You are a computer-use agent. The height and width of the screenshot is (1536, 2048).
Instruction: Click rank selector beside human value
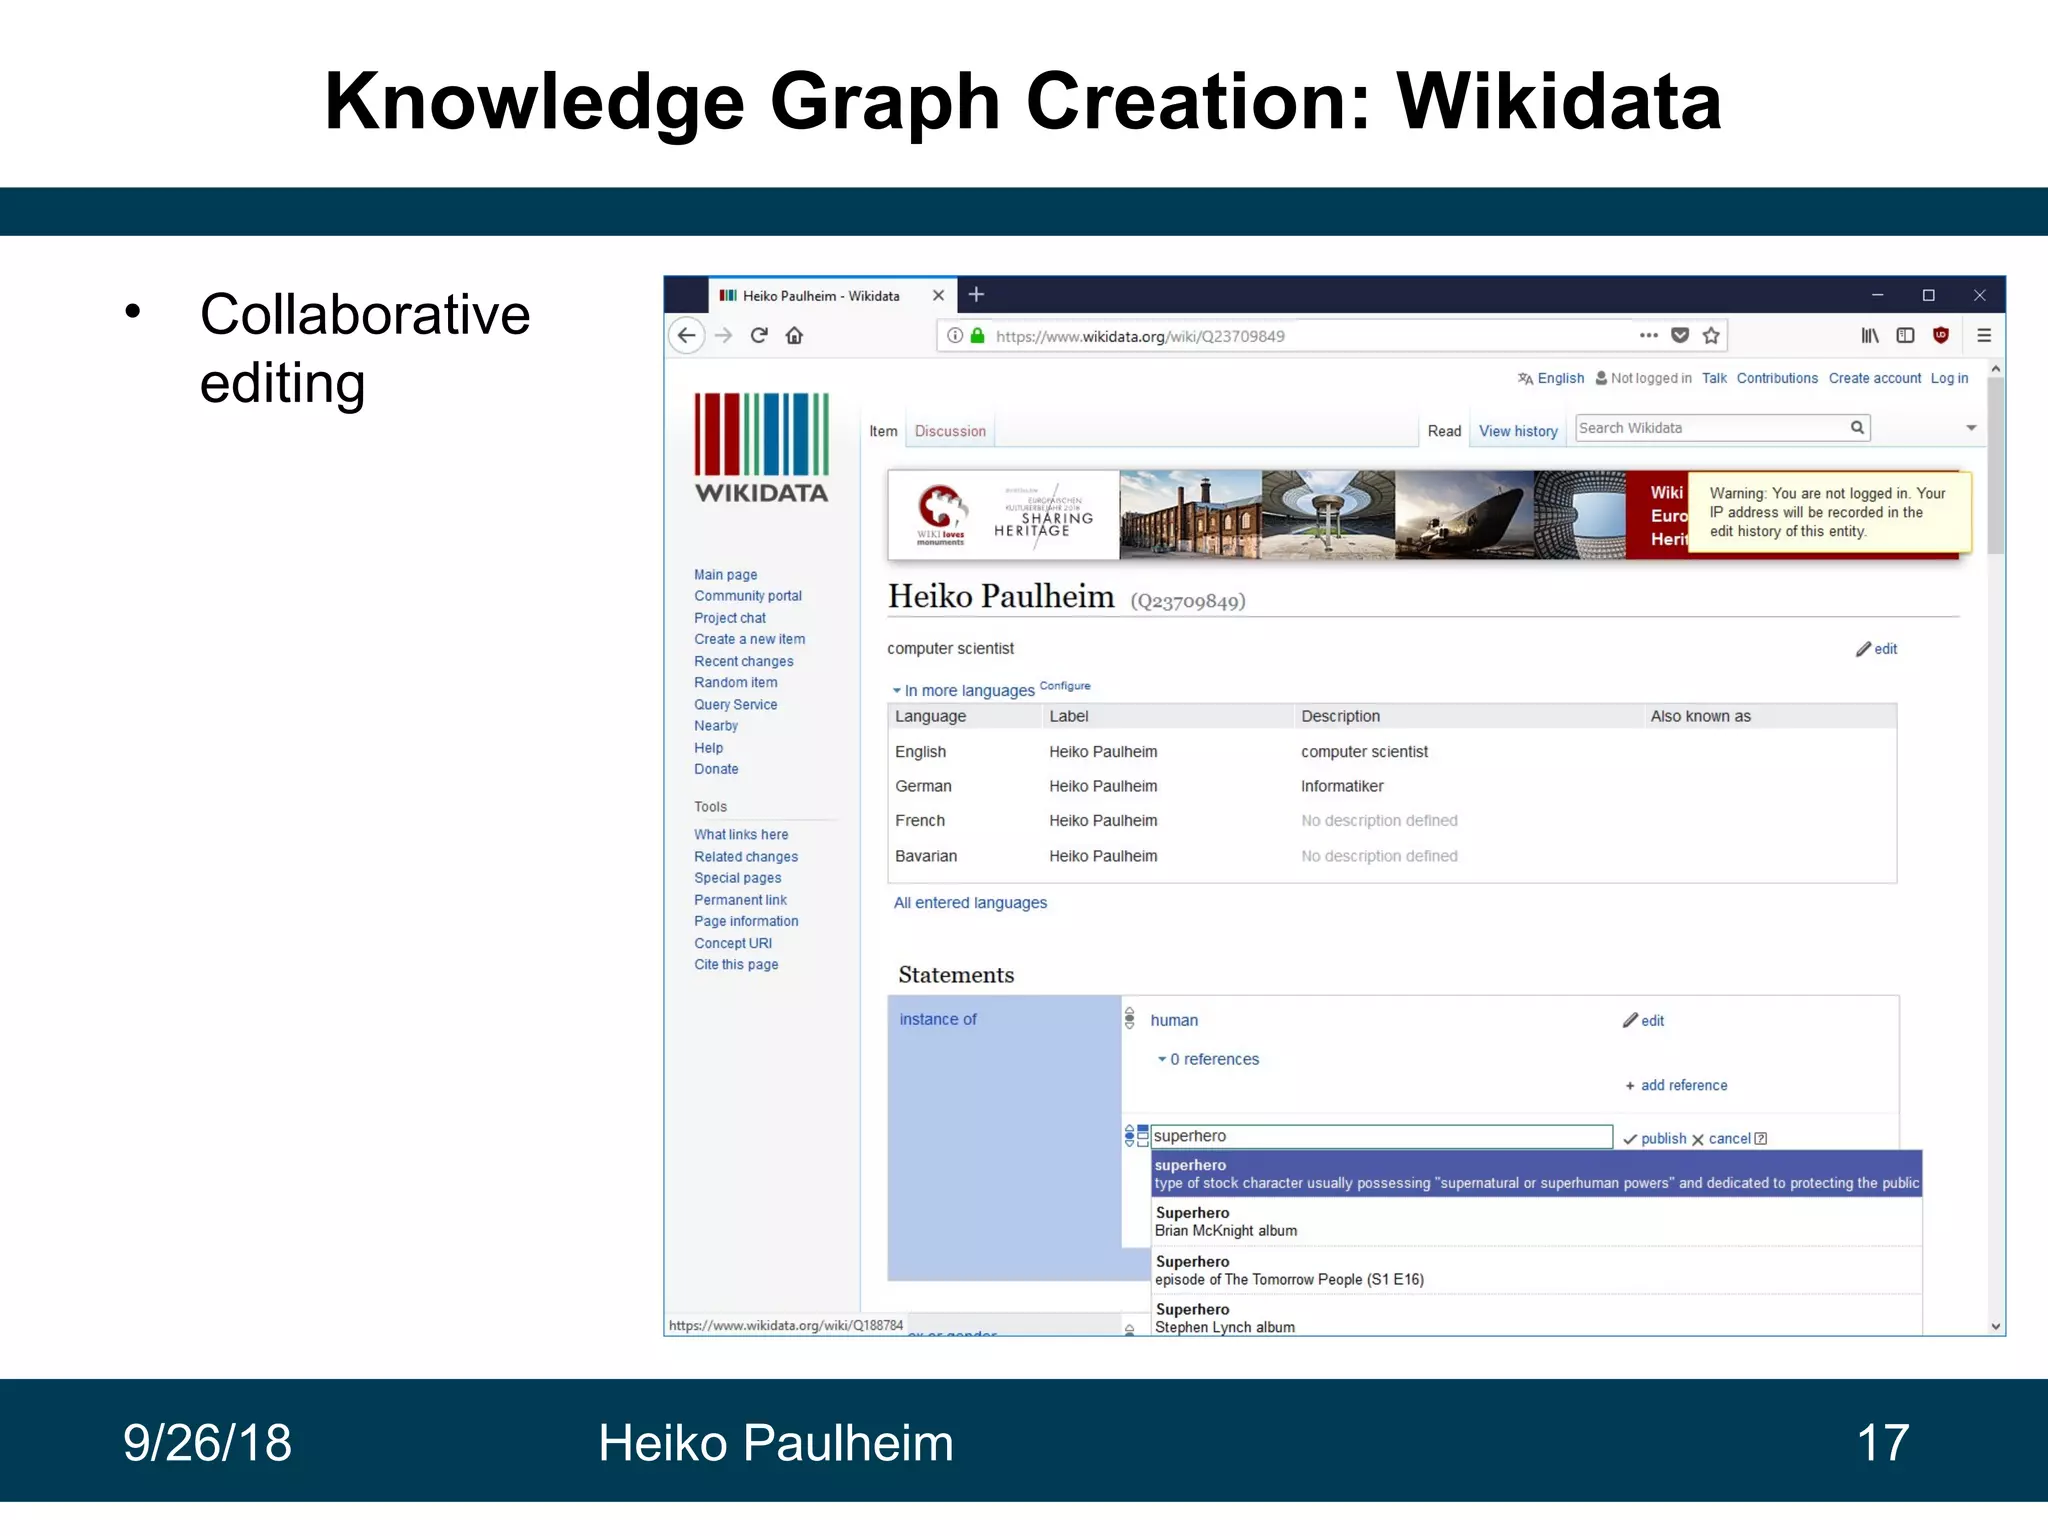point(1130,1018)
